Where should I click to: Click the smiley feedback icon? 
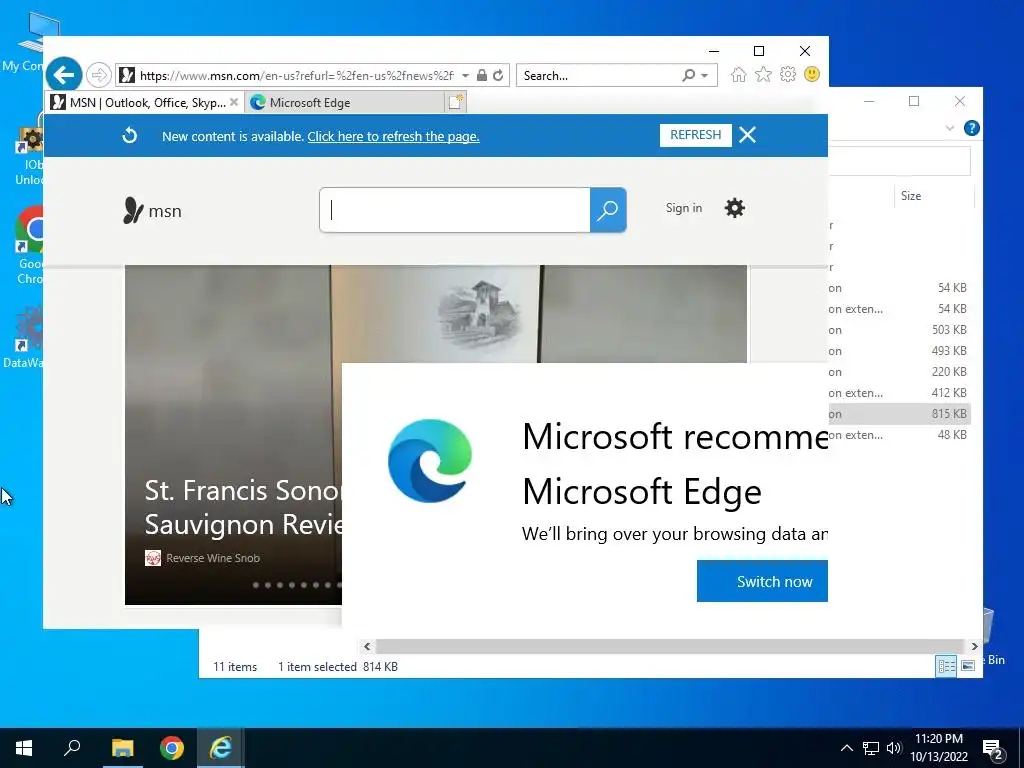coord(812,74)
